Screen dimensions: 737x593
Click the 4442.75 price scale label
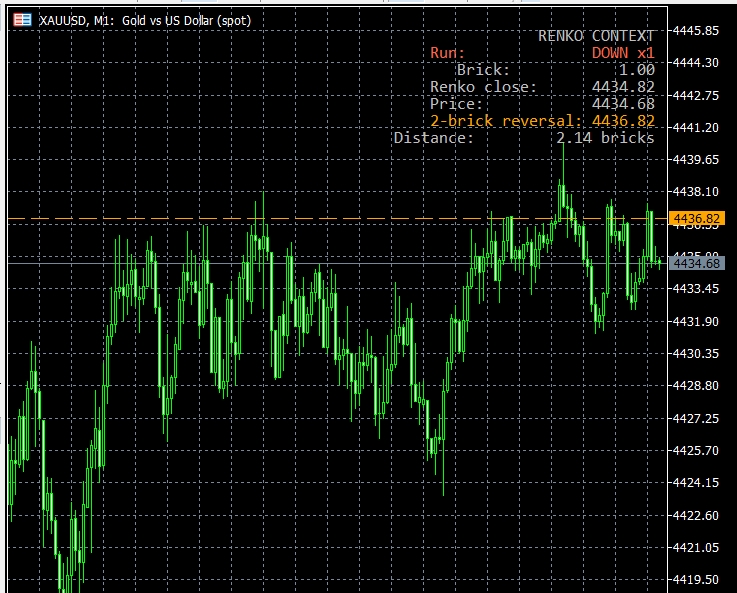[x=696, y=95]
